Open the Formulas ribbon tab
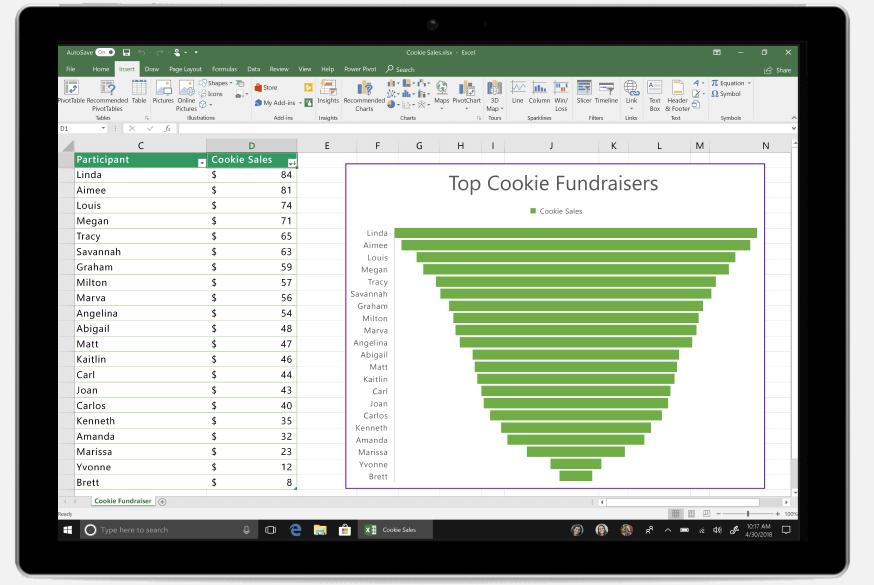The height and width of the screenshot is (585, 874). pos(224,69)
